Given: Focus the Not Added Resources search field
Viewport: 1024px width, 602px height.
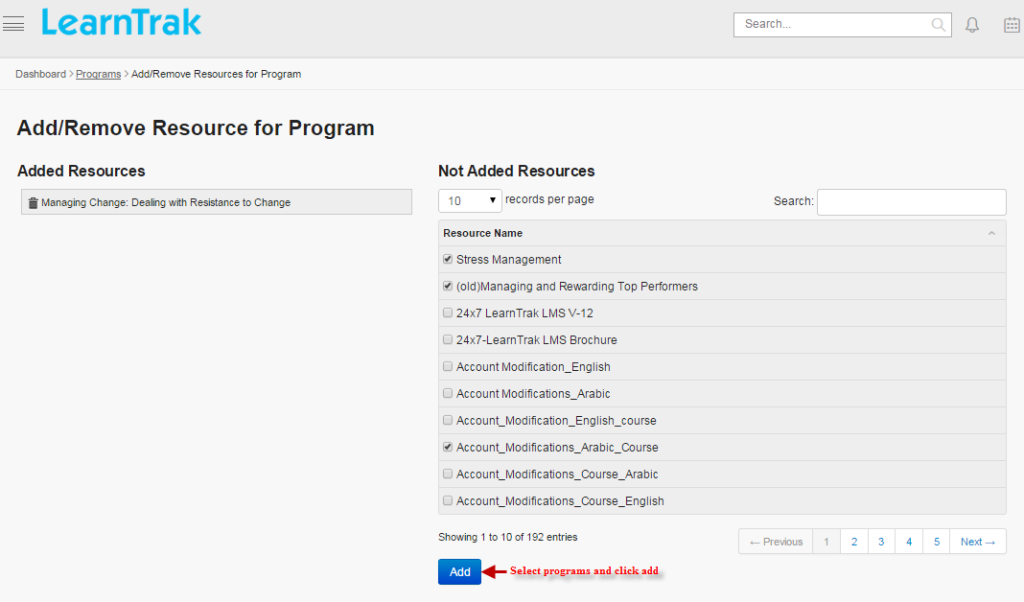Looking at the screenshot, I should [x=911, y=202].
